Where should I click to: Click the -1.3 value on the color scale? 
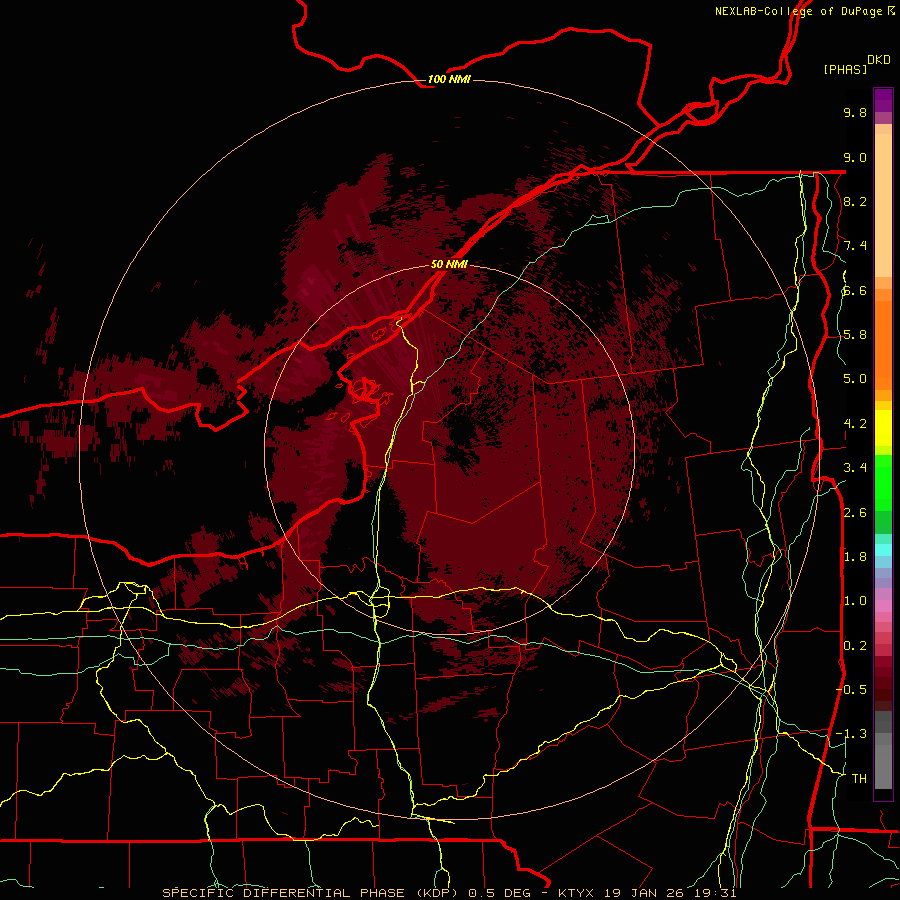pos(851,734)
